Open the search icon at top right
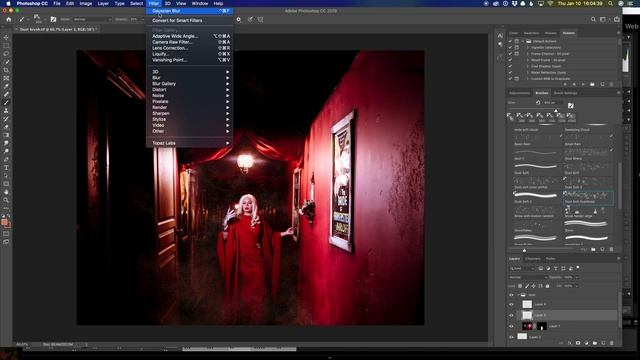The width and height of the screenshot is (640, 360). tap(593, 19)
